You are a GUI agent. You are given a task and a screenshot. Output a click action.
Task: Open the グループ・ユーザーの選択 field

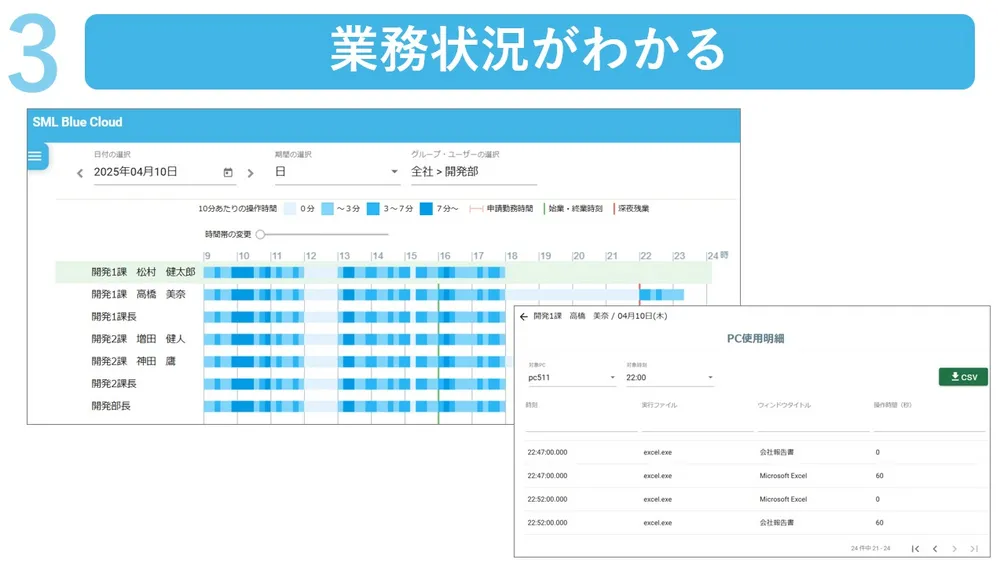473,172
